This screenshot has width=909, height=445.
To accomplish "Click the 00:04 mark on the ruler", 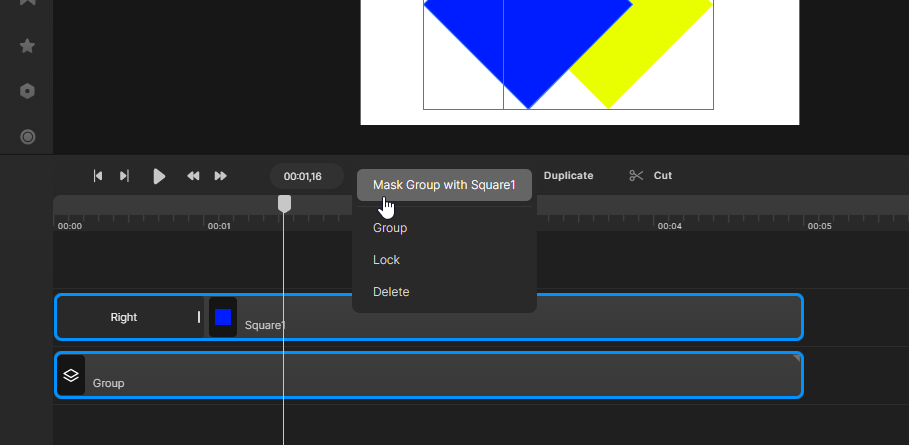I will (669, 226).
